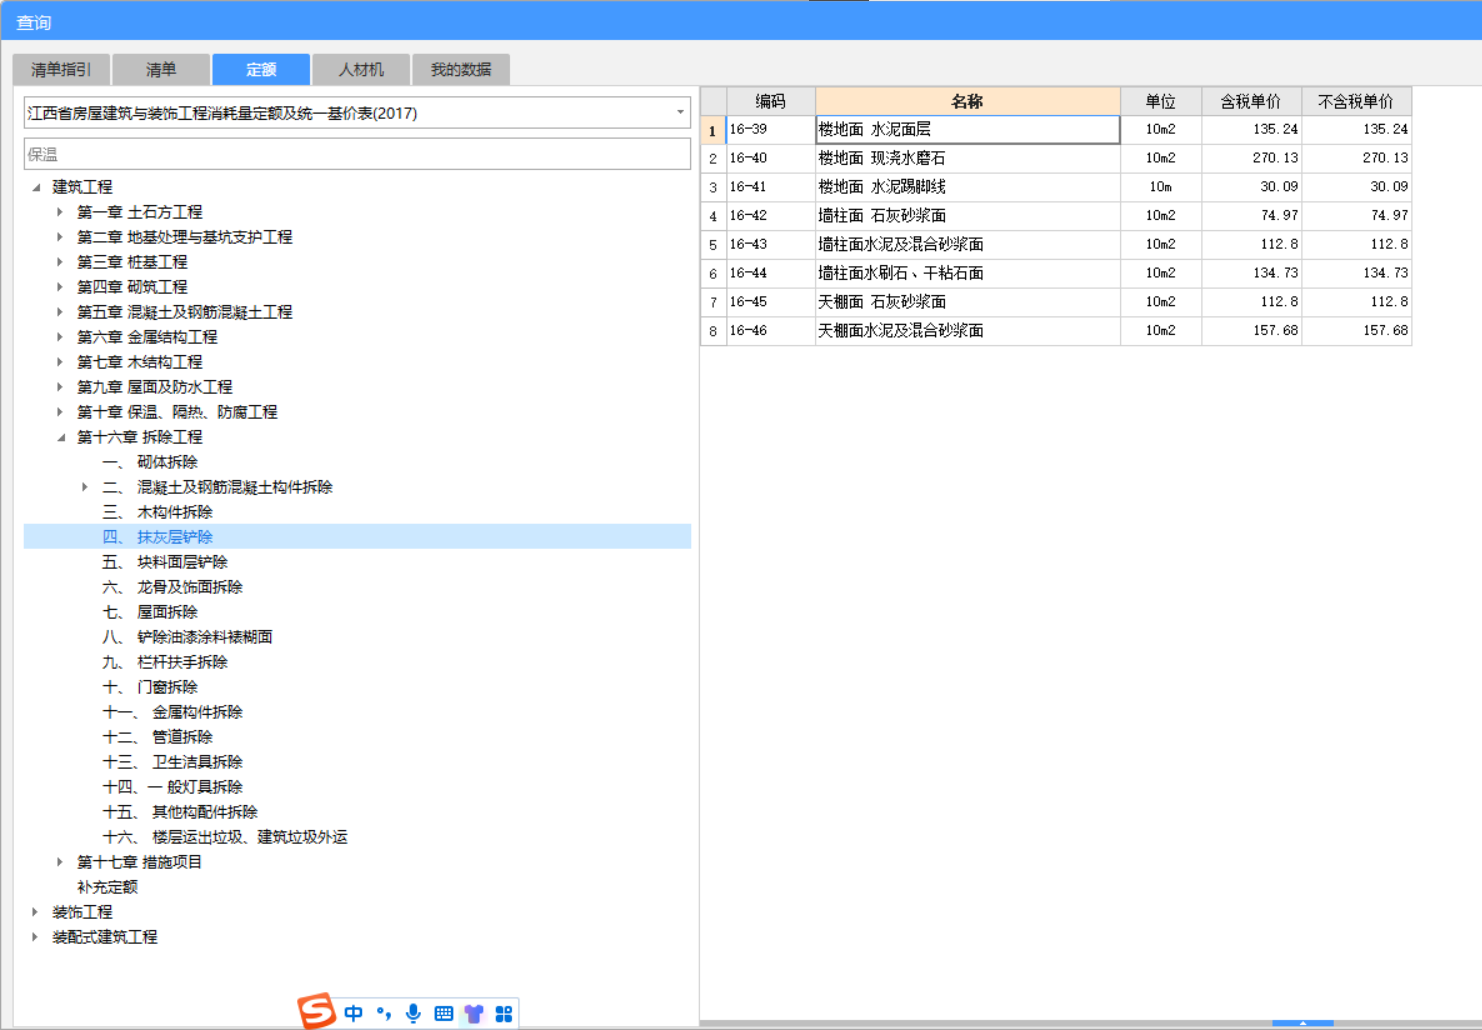Switch to the 清单 tab
Image resolution: width=1482 pixels, height=1030 pixels.
pos(161,69)
